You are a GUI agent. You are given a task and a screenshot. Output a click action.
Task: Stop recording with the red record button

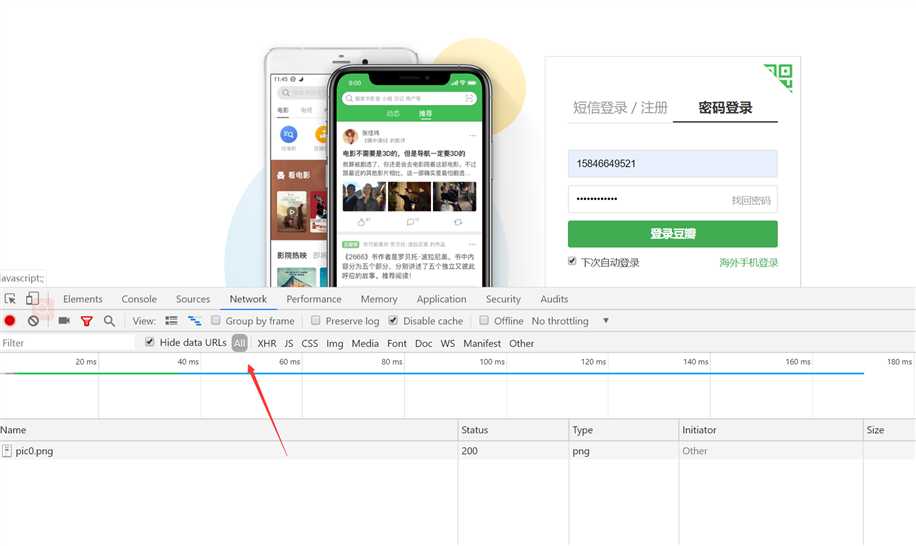coord(10,321)
